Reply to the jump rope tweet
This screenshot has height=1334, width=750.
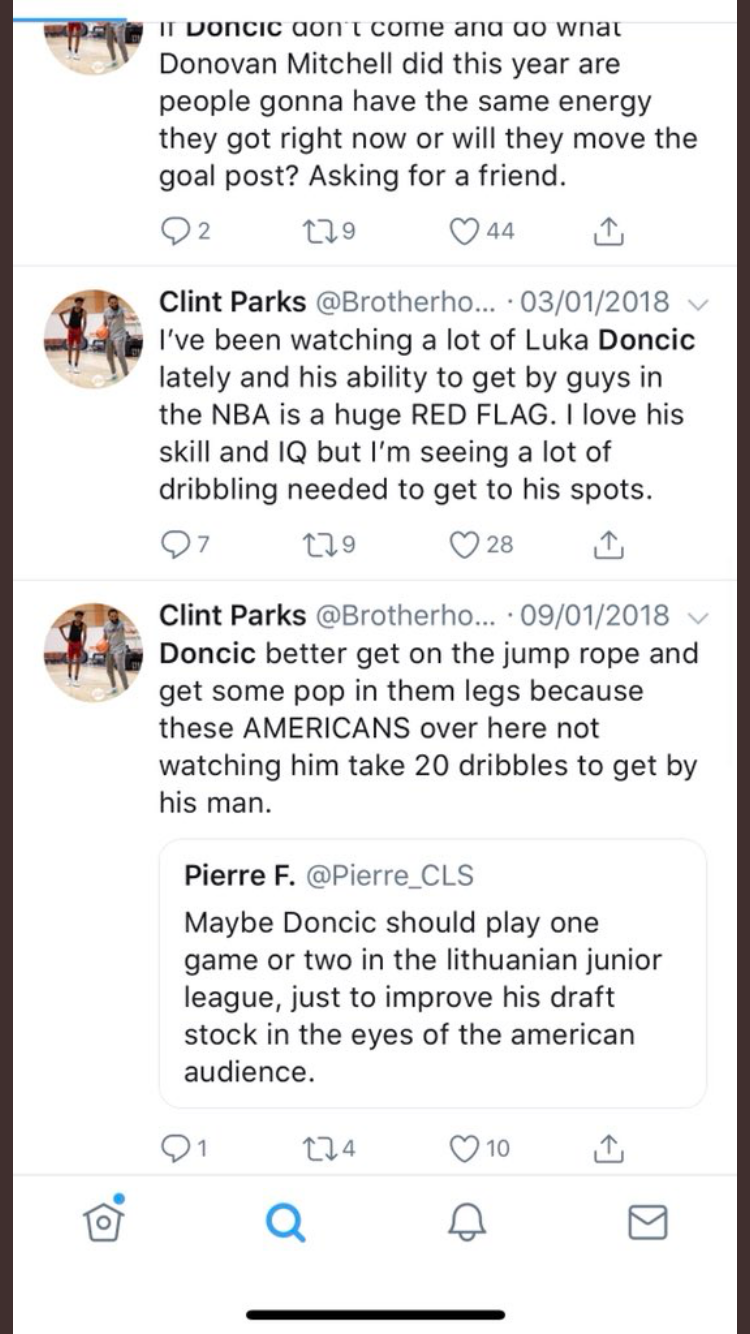174,1149
